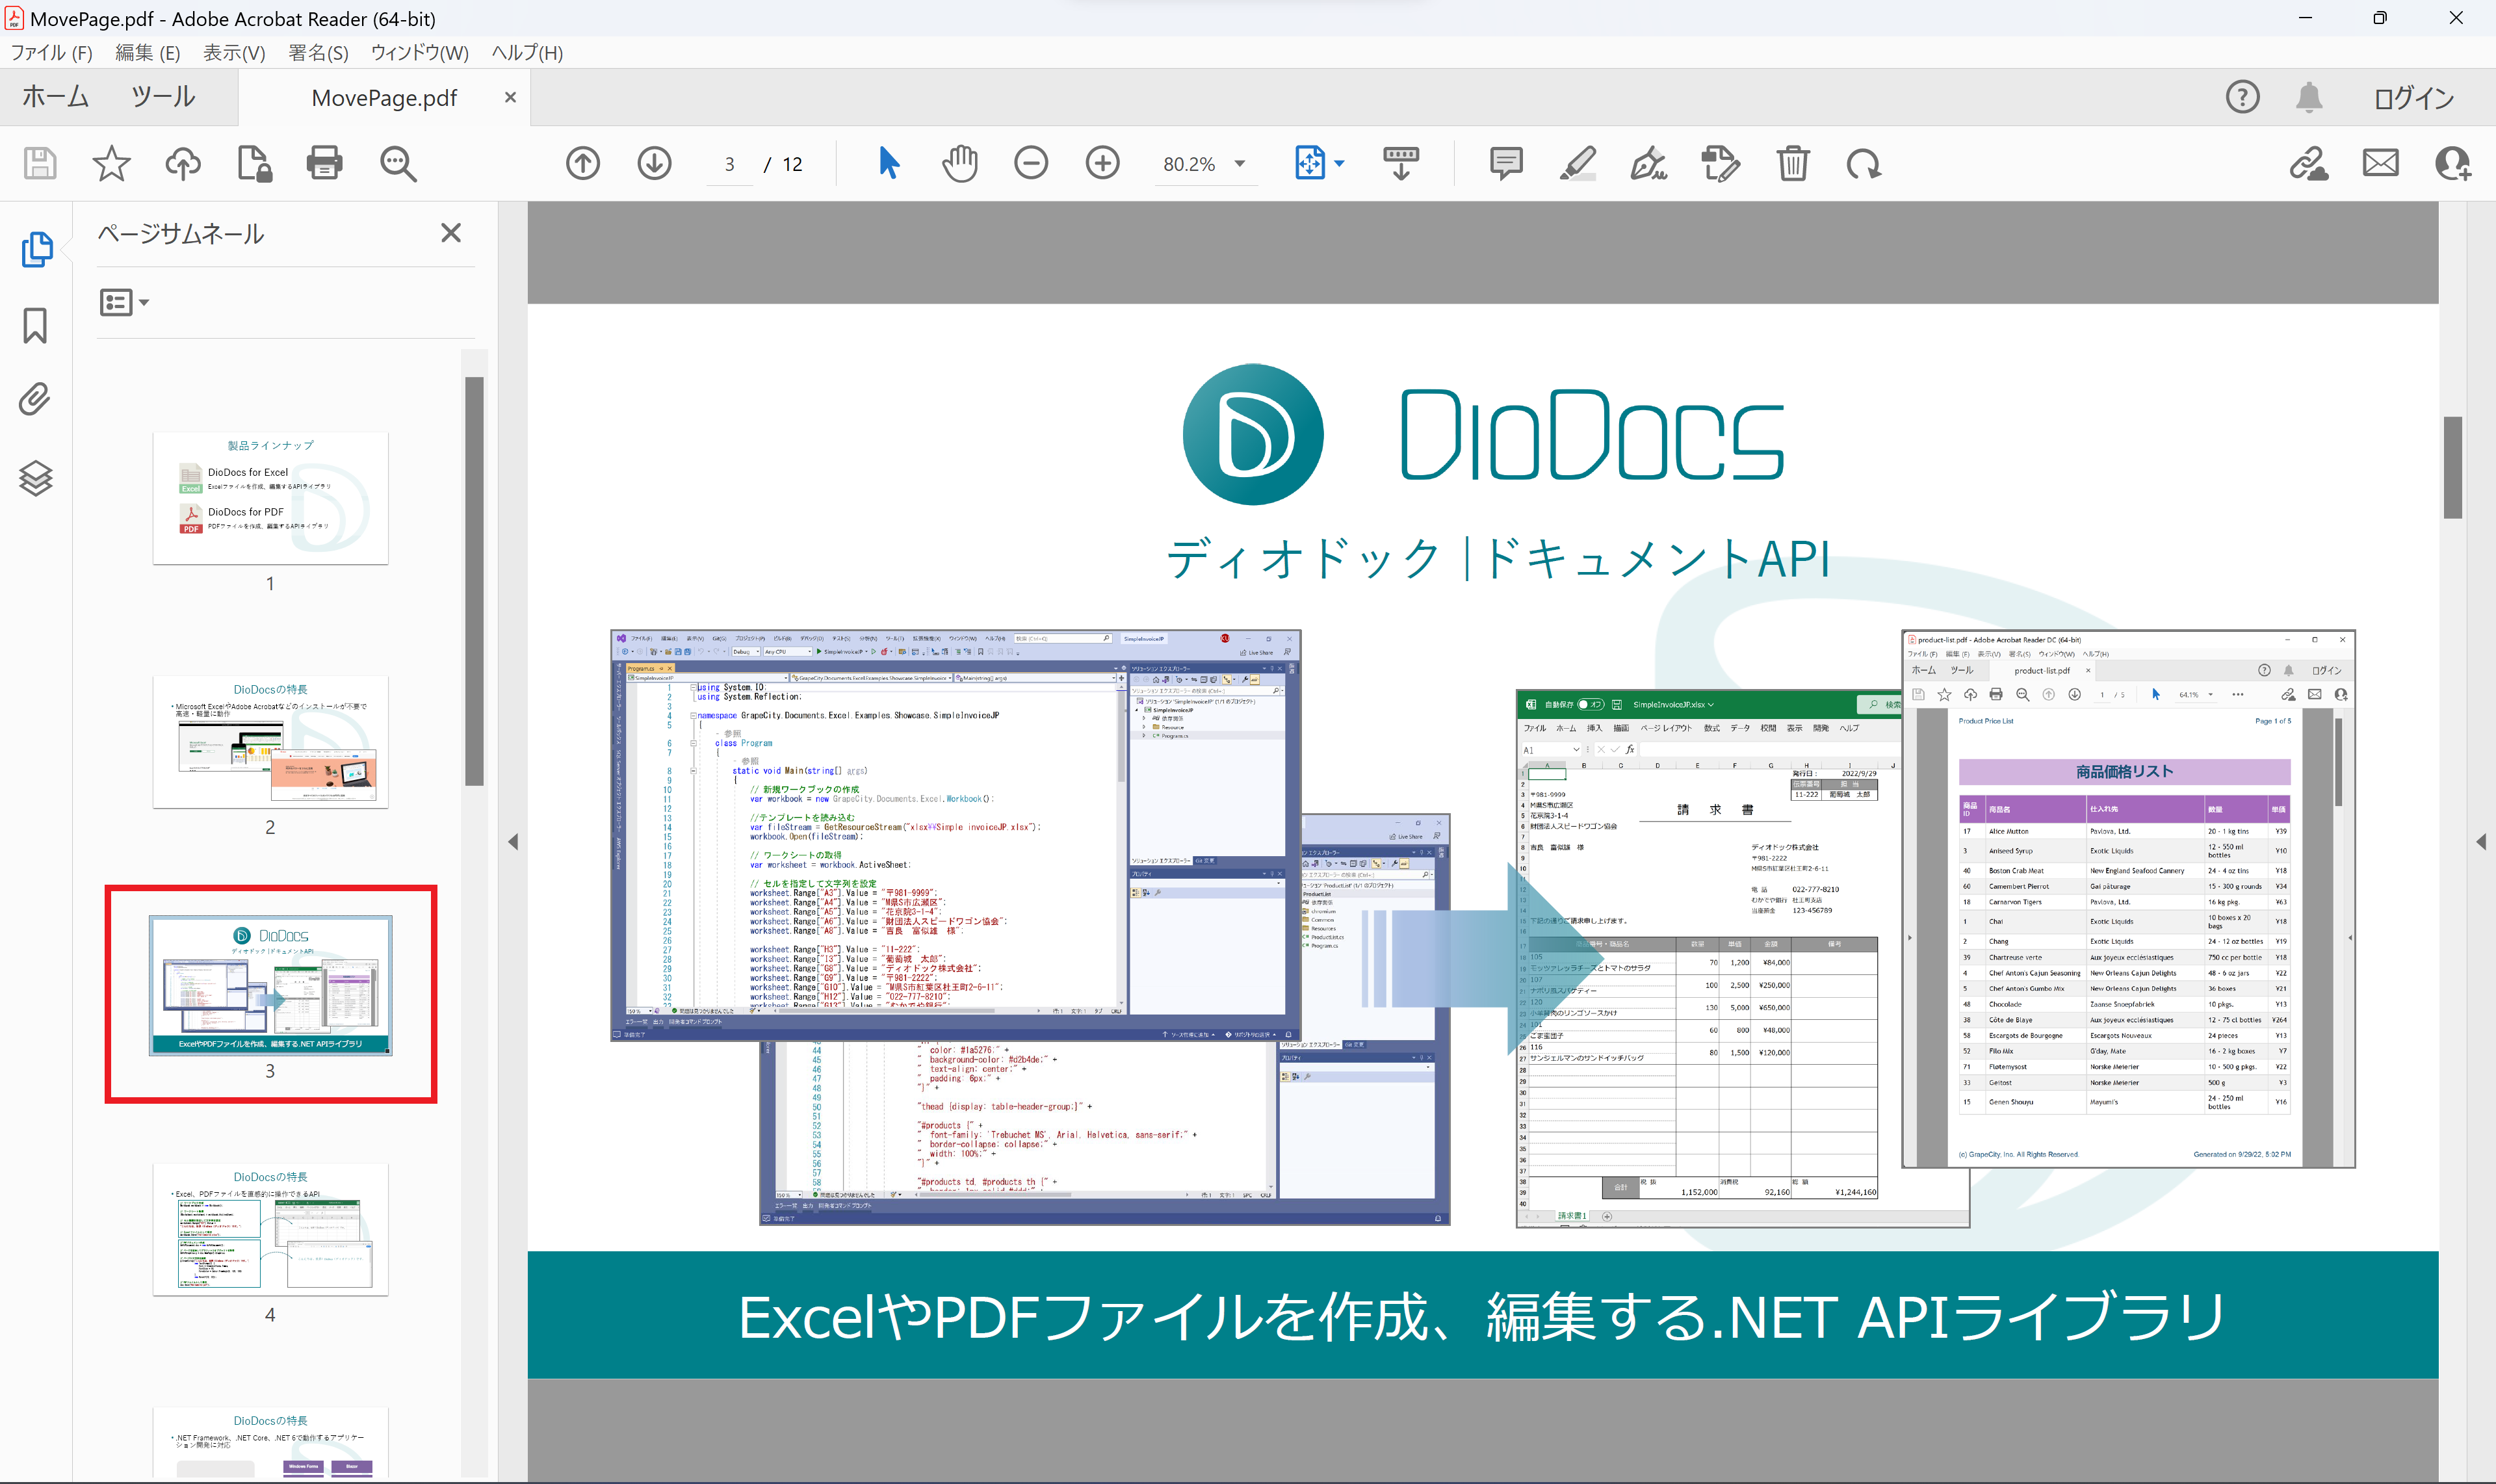The height and width of the screenshot is (1484, 2496).
Task: Activate the hand pan tool
Action: (960, 162)
